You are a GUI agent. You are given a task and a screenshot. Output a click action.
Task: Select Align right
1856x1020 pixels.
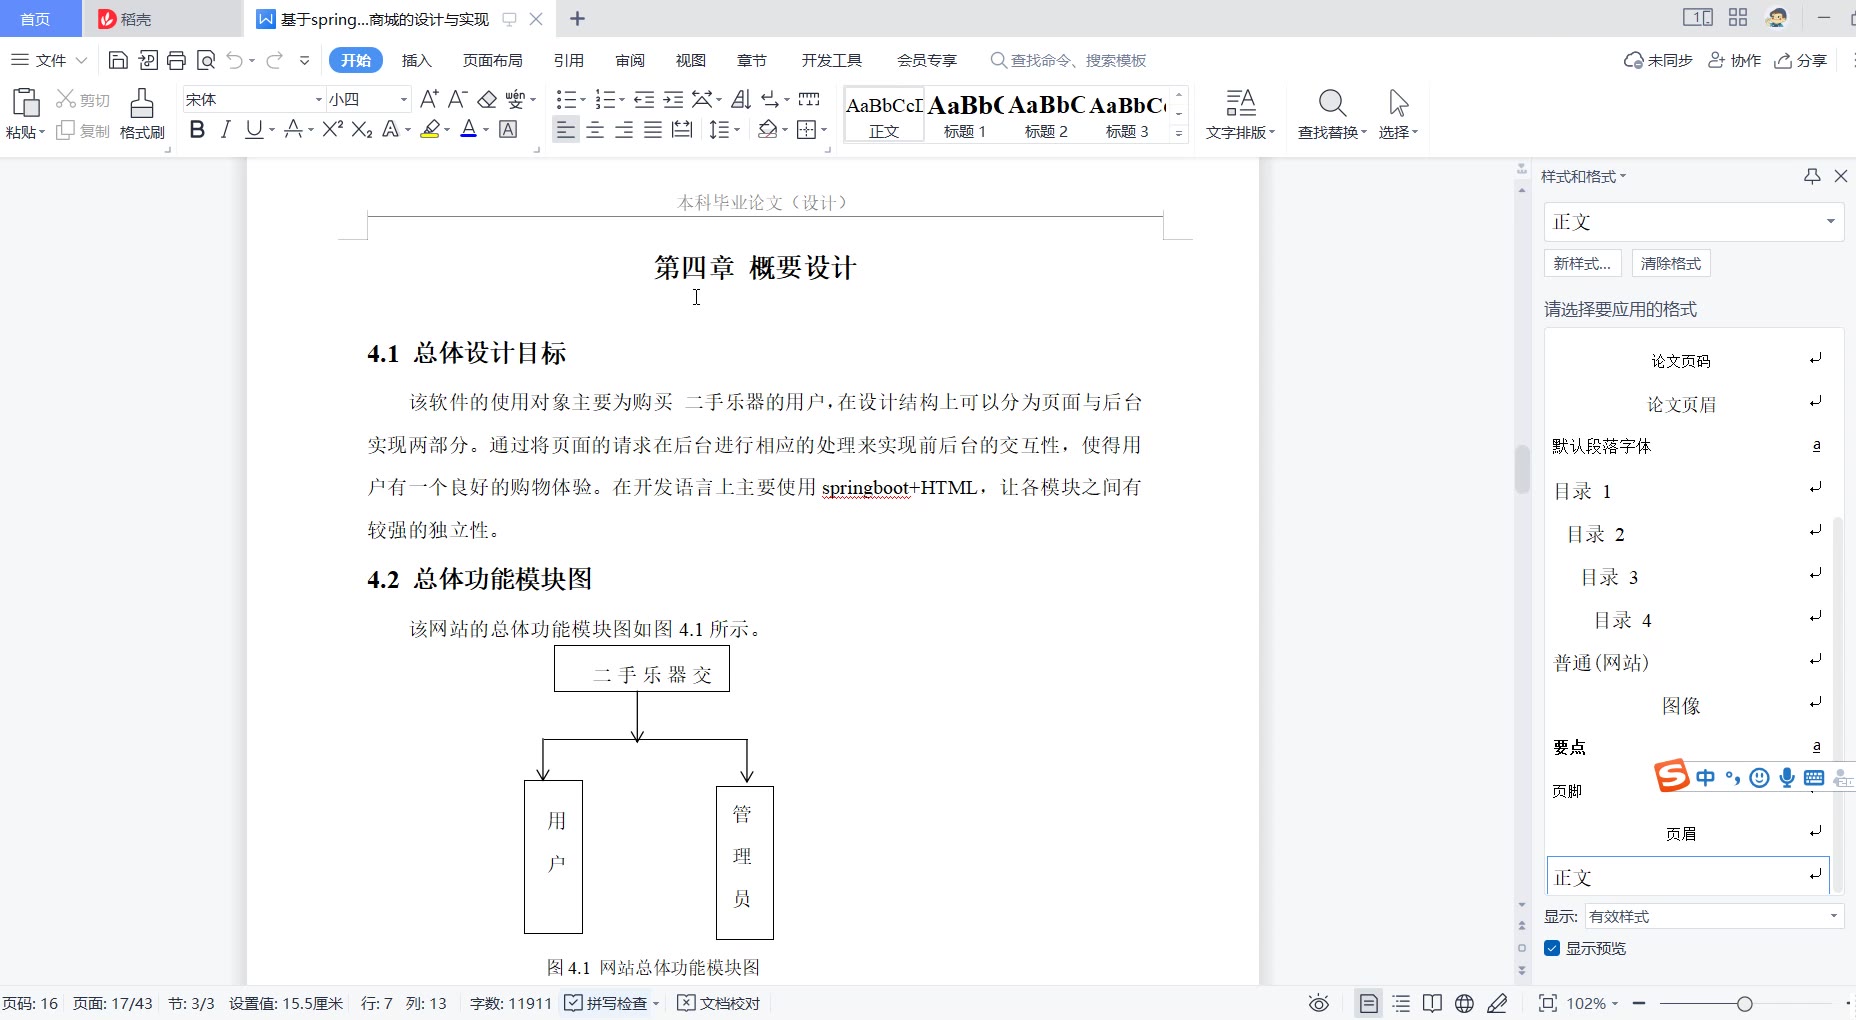(624, 129)
